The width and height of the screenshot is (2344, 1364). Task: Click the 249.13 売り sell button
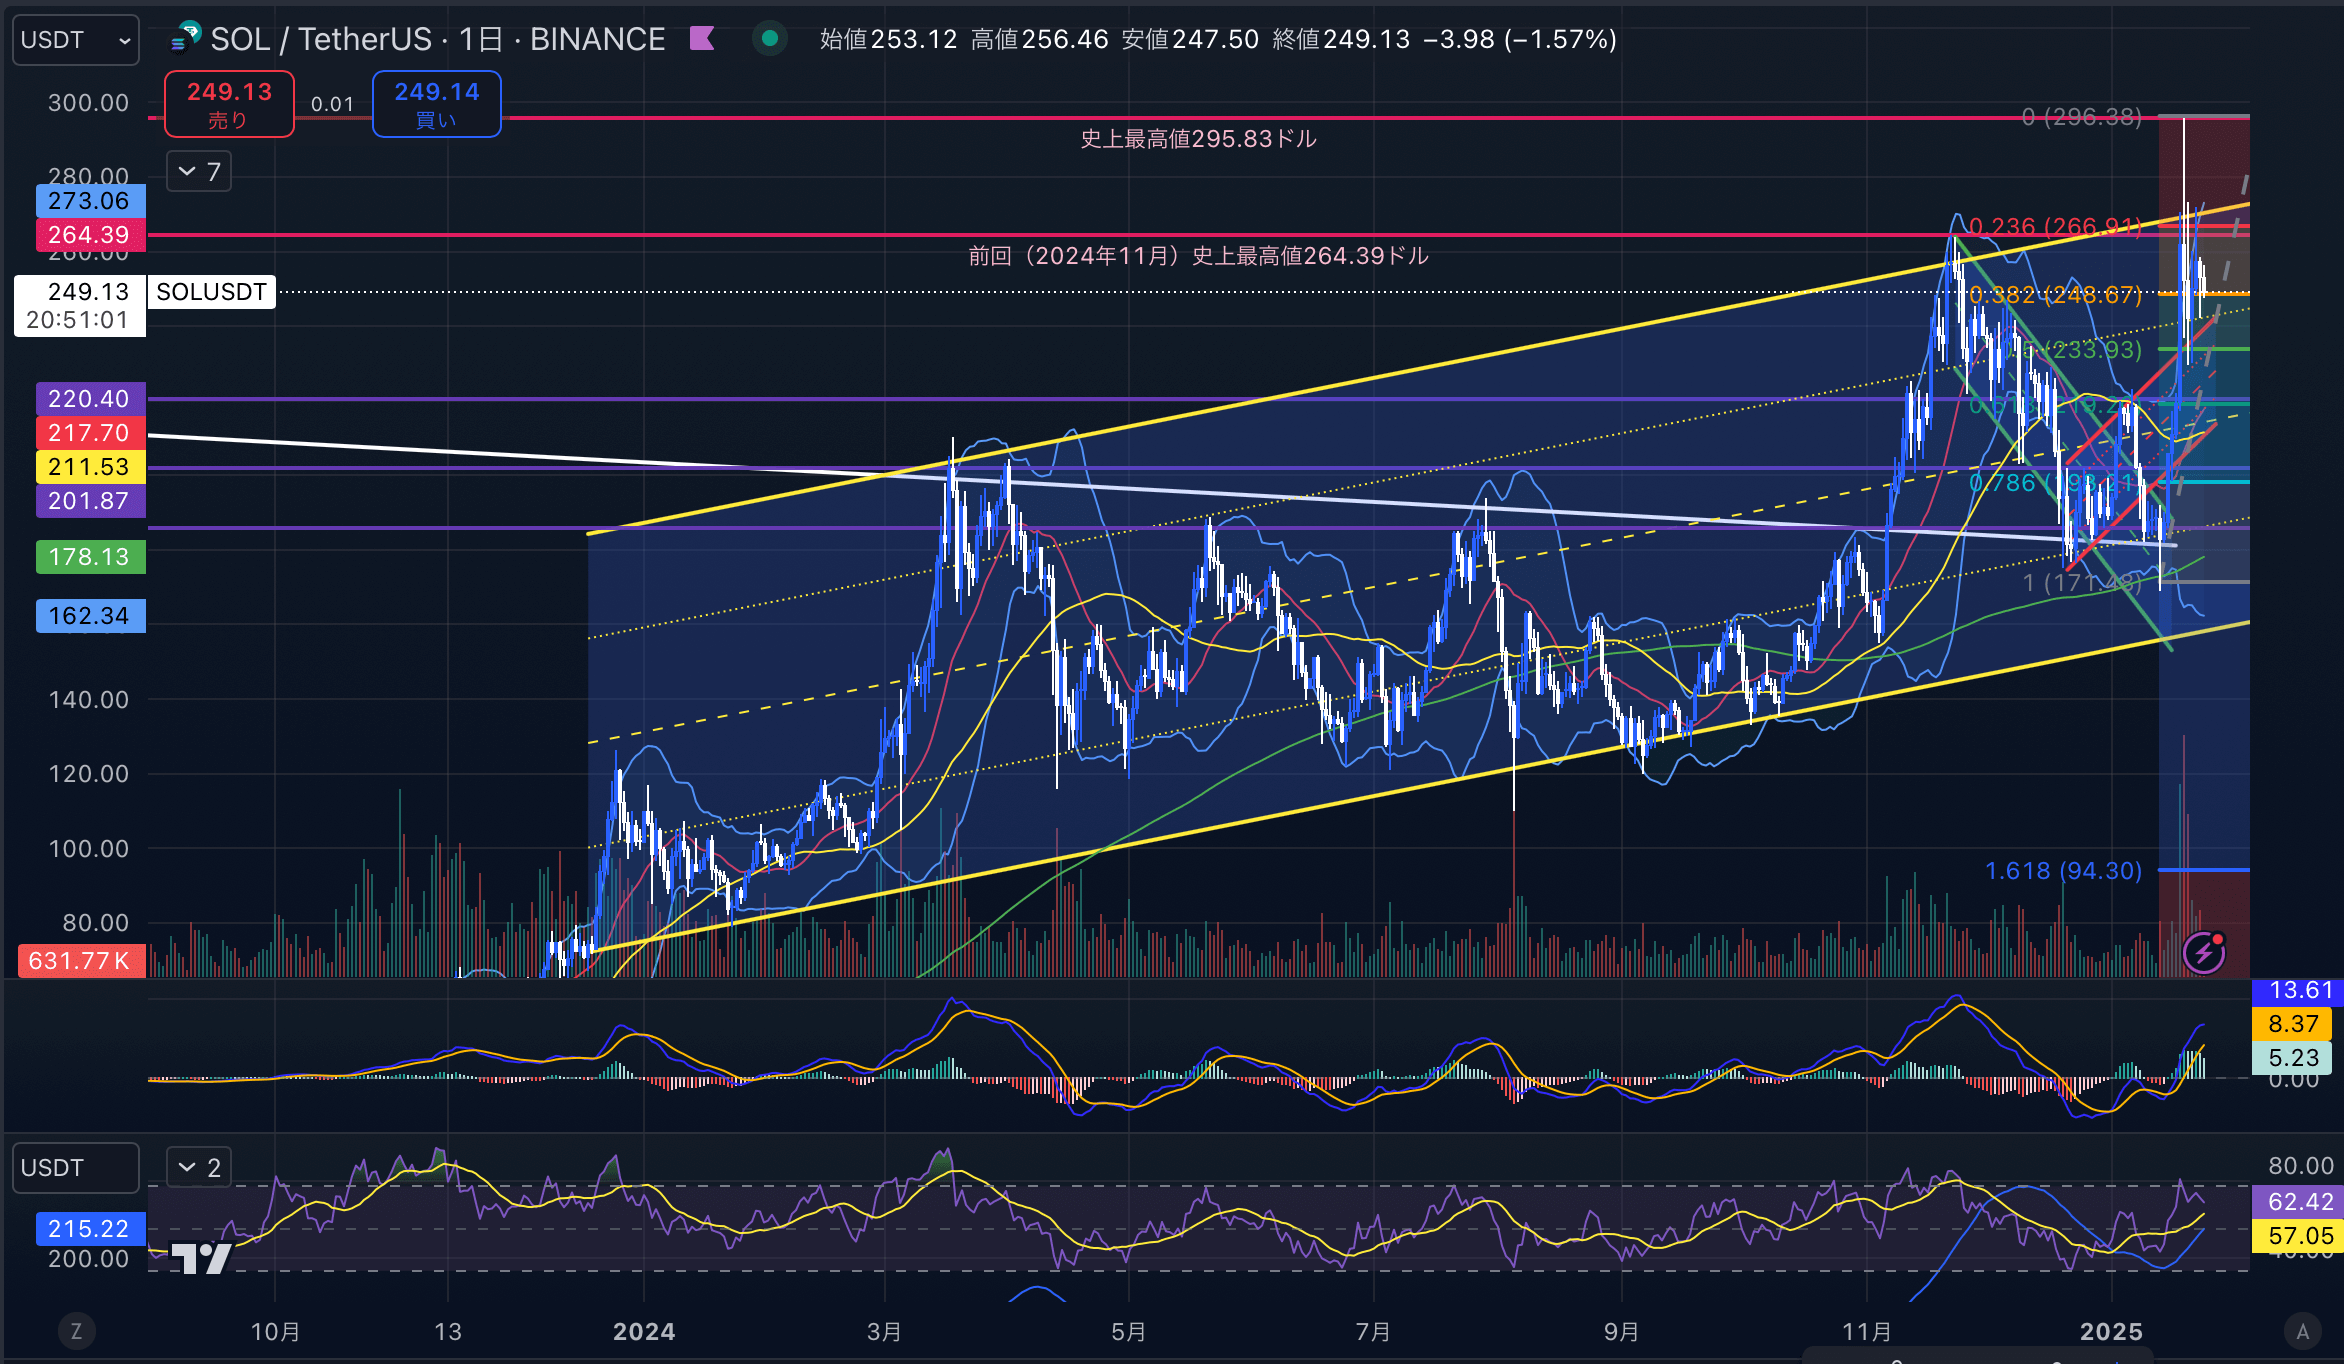[x=229, y=104]
